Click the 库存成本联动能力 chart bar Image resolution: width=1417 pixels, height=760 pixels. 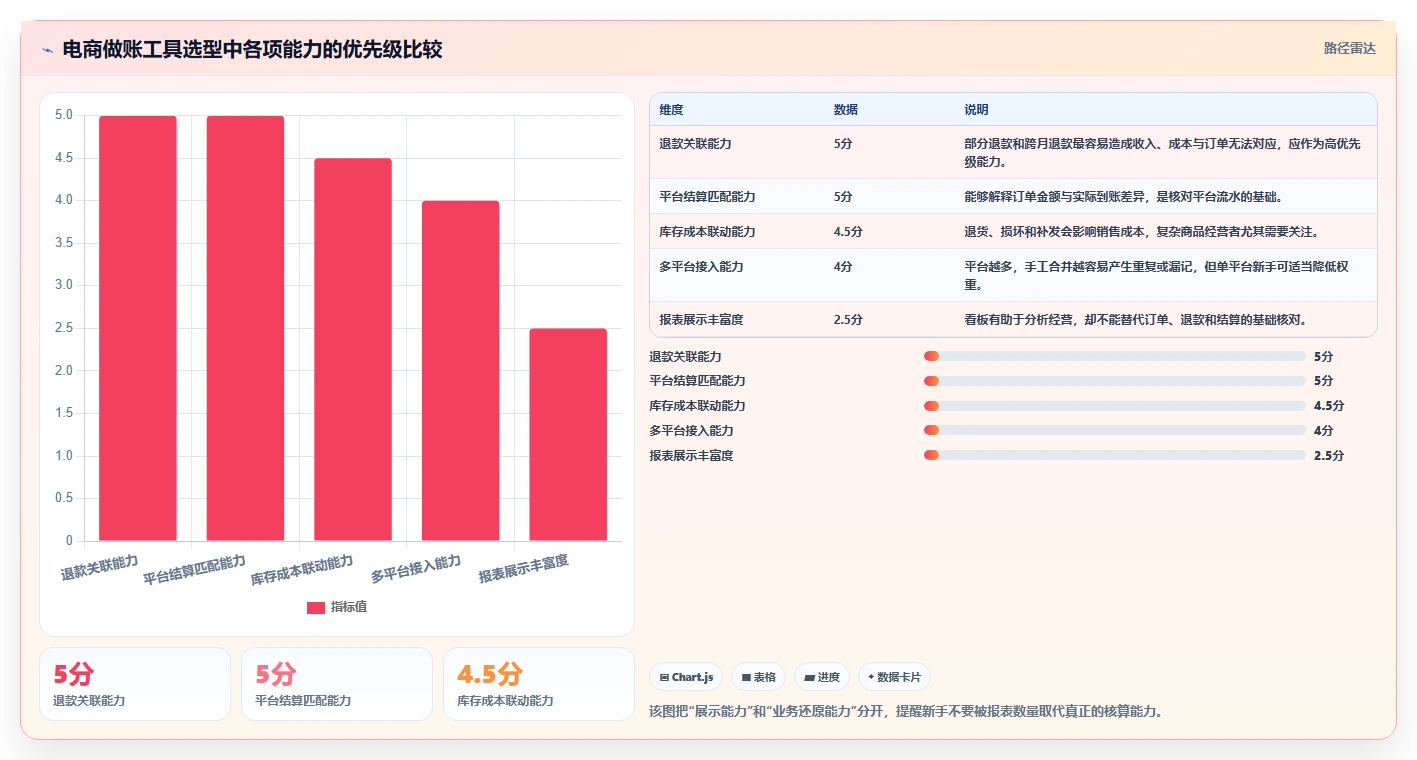coord(353,350)
